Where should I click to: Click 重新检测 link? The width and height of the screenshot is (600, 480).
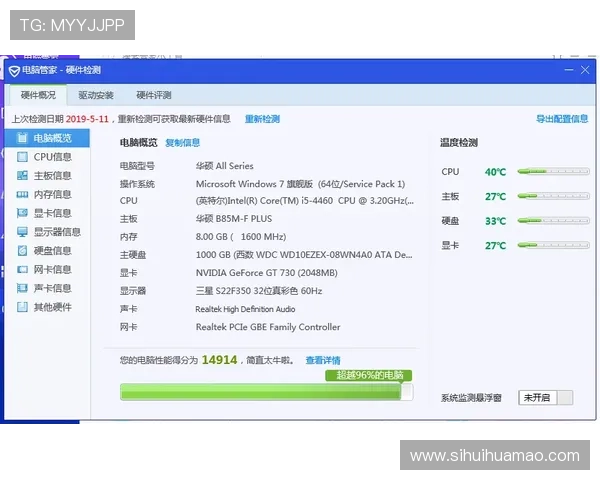pyautogui.click(x=262, y=119)
